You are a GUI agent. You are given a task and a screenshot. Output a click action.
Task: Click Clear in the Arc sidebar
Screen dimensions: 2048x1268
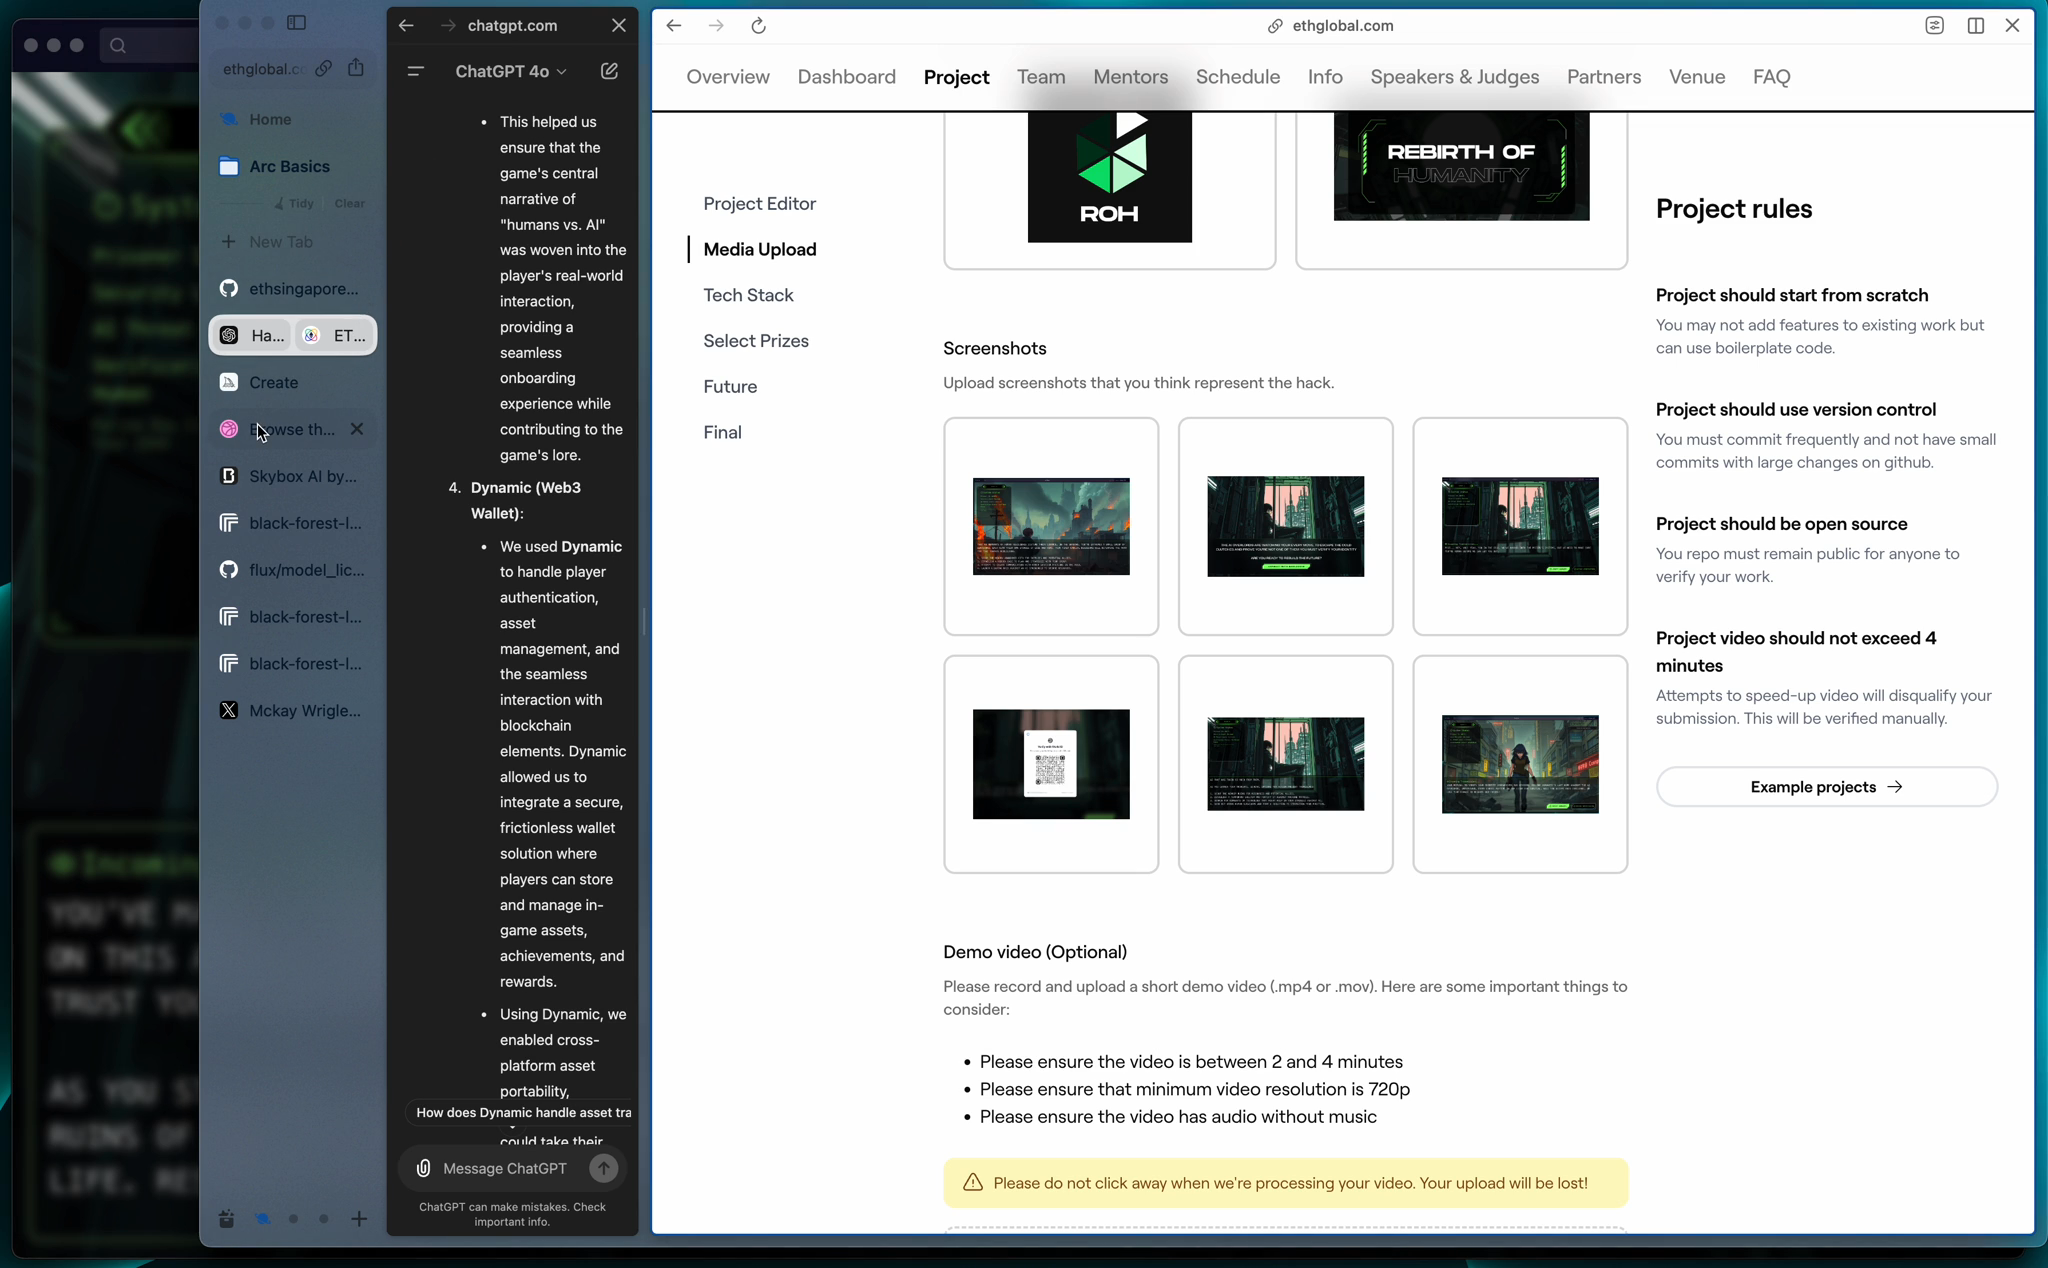point(349,204)
